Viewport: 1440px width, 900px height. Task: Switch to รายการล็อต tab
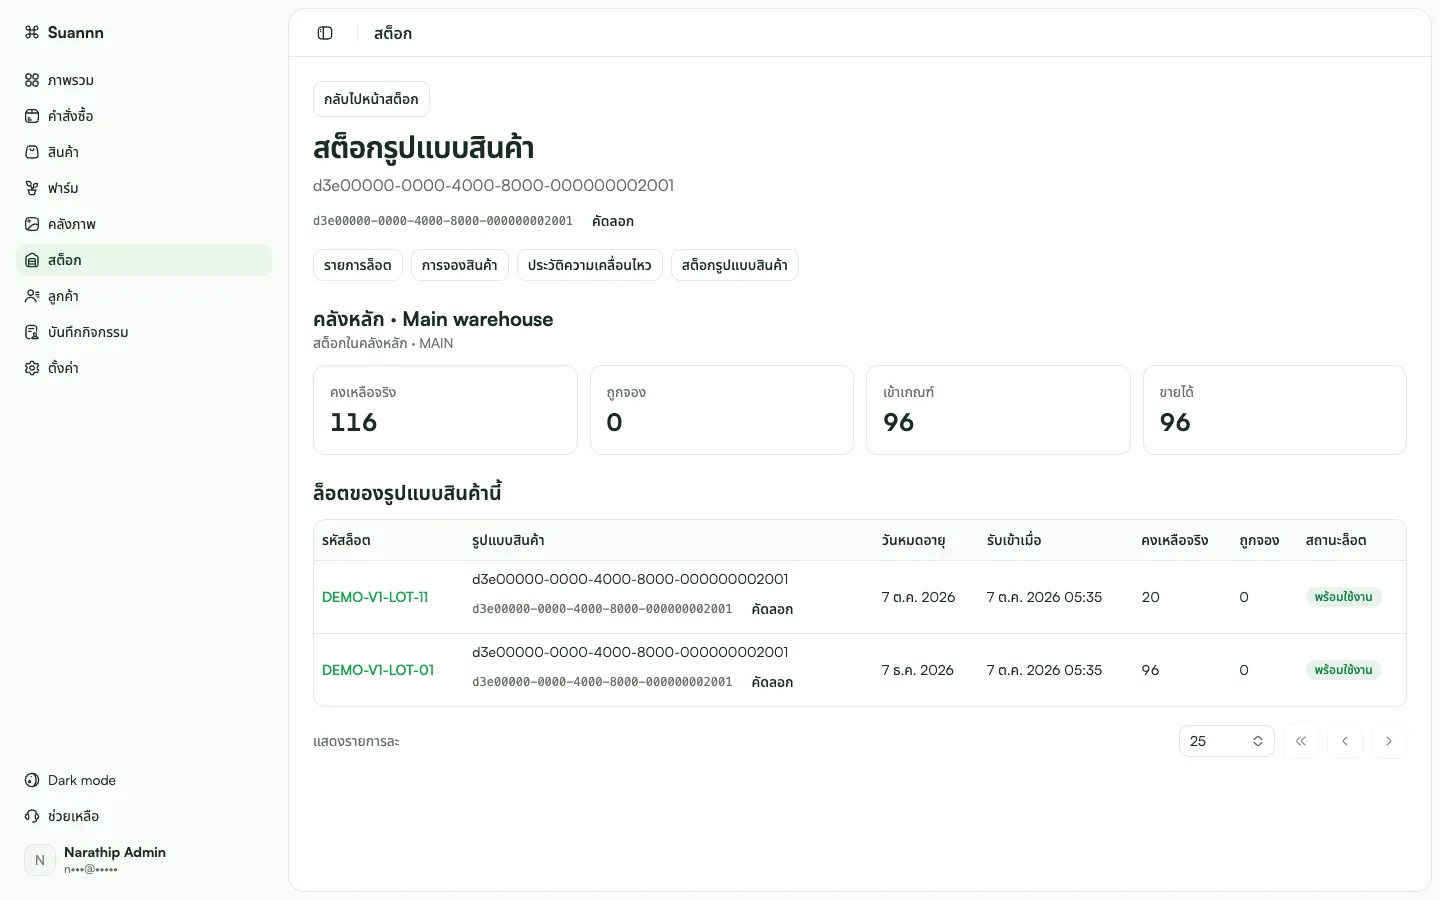pyautogui.click(x=358, y=265)
